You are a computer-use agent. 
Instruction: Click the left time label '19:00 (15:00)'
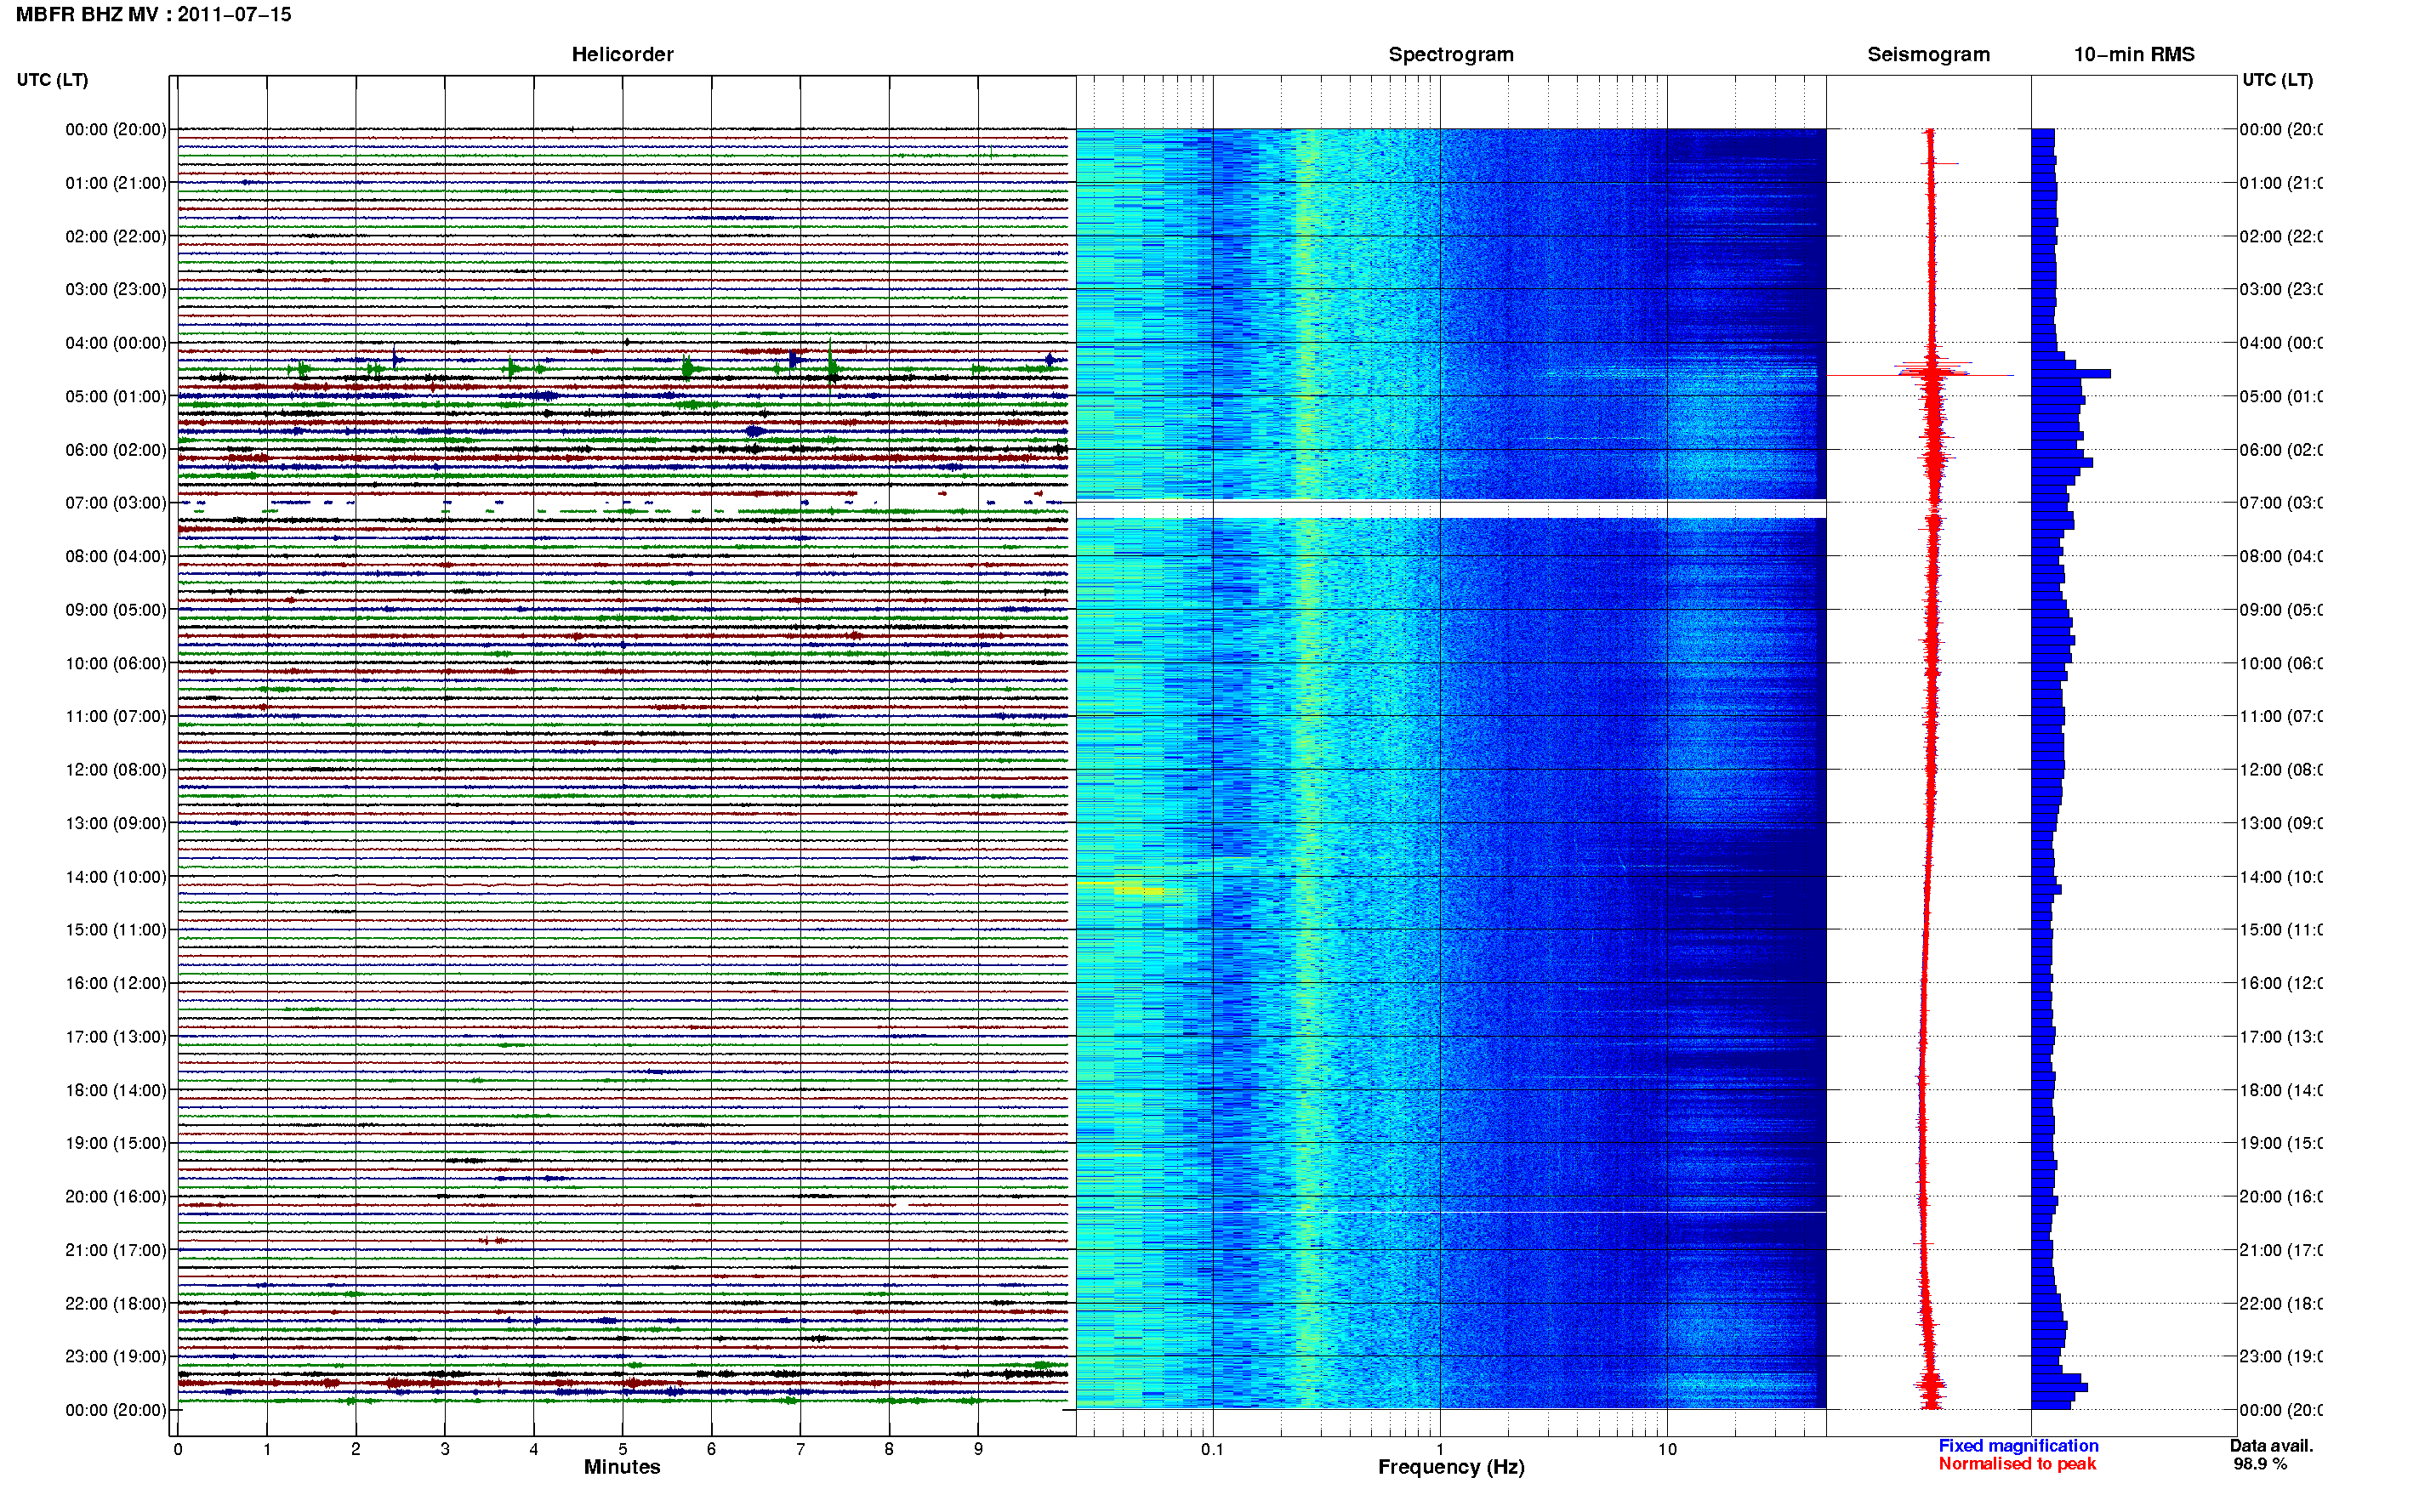[116, 1143]
